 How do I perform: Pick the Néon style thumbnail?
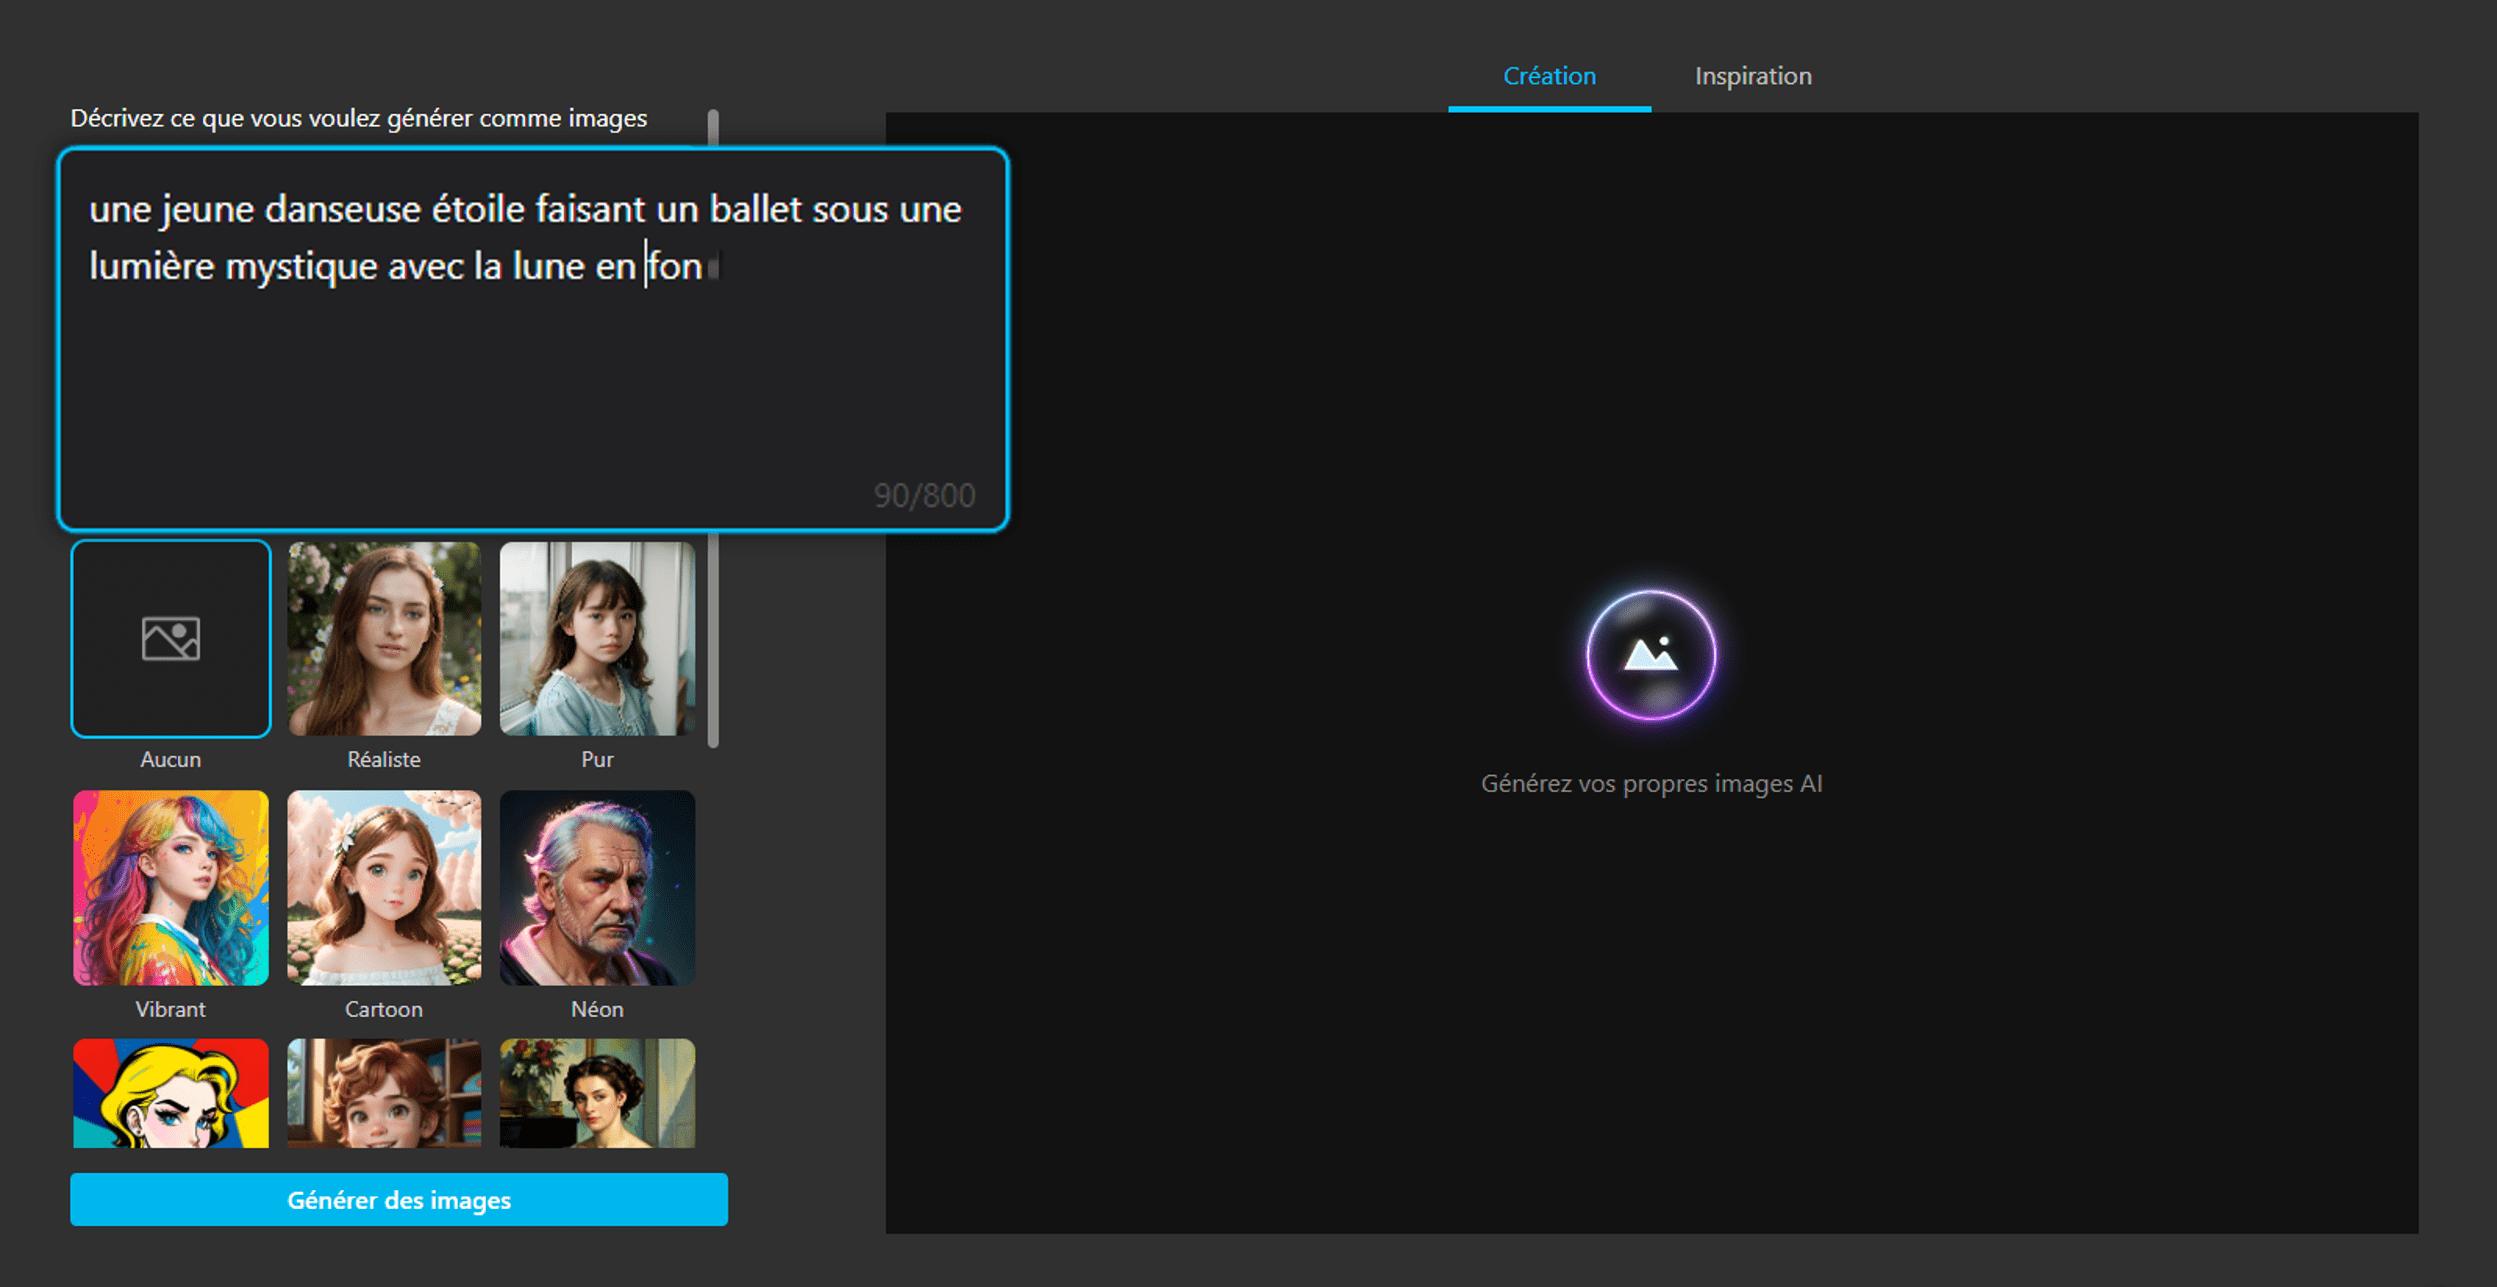(x=597, y=887)
